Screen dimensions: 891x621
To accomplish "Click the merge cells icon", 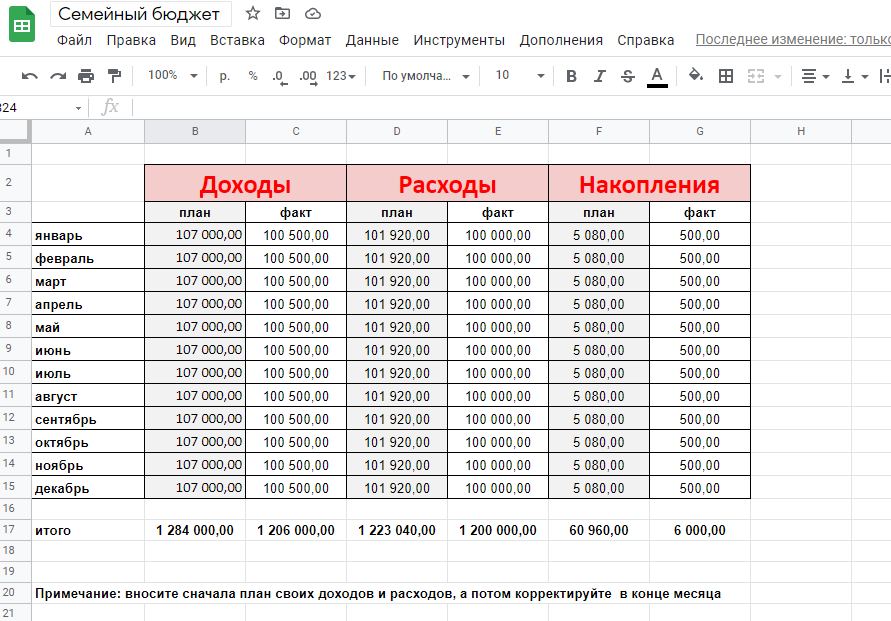I will (756, 76).
